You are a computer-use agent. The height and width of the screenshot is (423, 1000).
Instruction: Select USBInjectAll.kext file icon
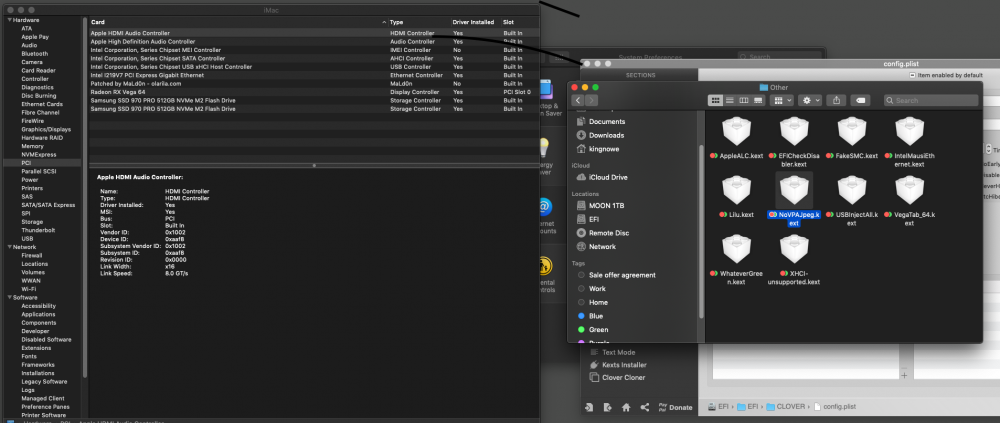coord(852,190)
